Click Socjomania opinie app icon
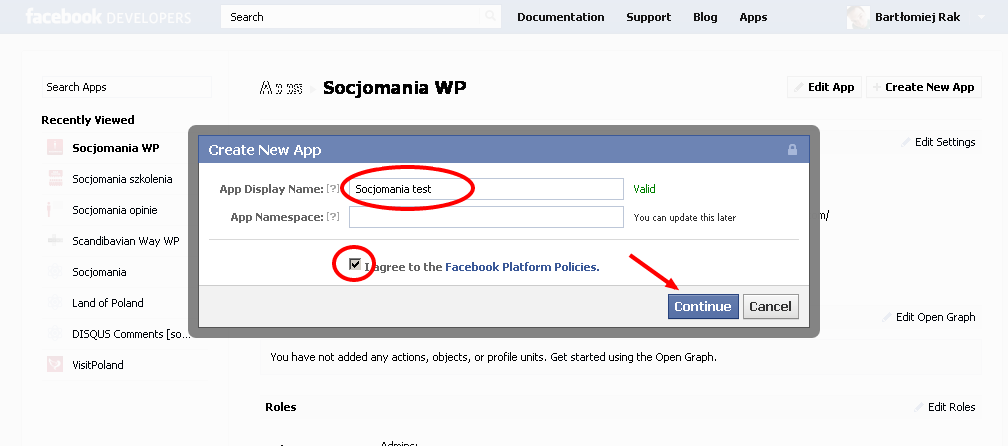The width and height of the screenshot is (1008, 446). 55,210
